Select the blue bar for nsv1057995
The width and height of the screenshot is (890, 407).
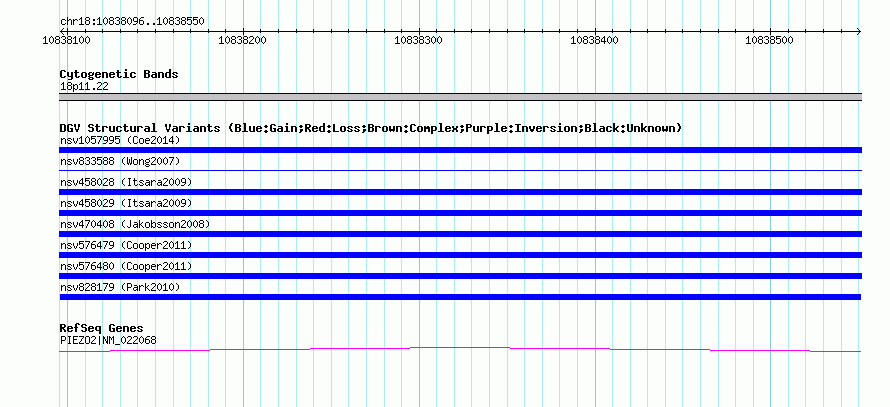pyautogui.click(x=460, y=150)
